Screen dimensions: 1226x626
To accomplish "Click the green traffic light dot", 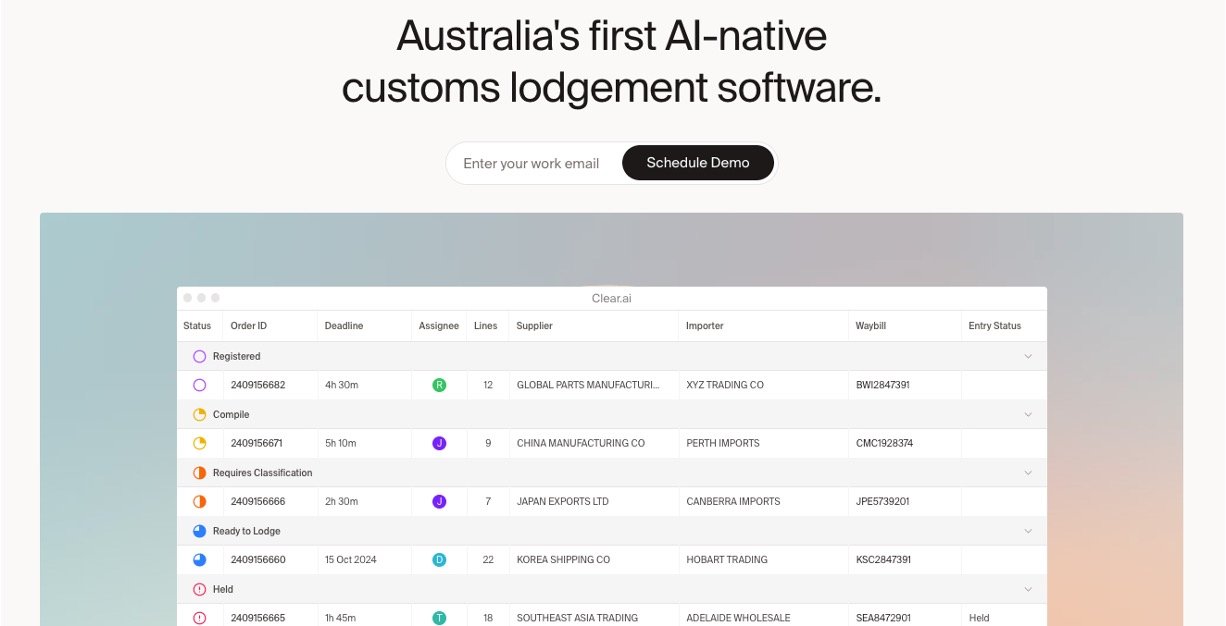I will pos(214,297).
